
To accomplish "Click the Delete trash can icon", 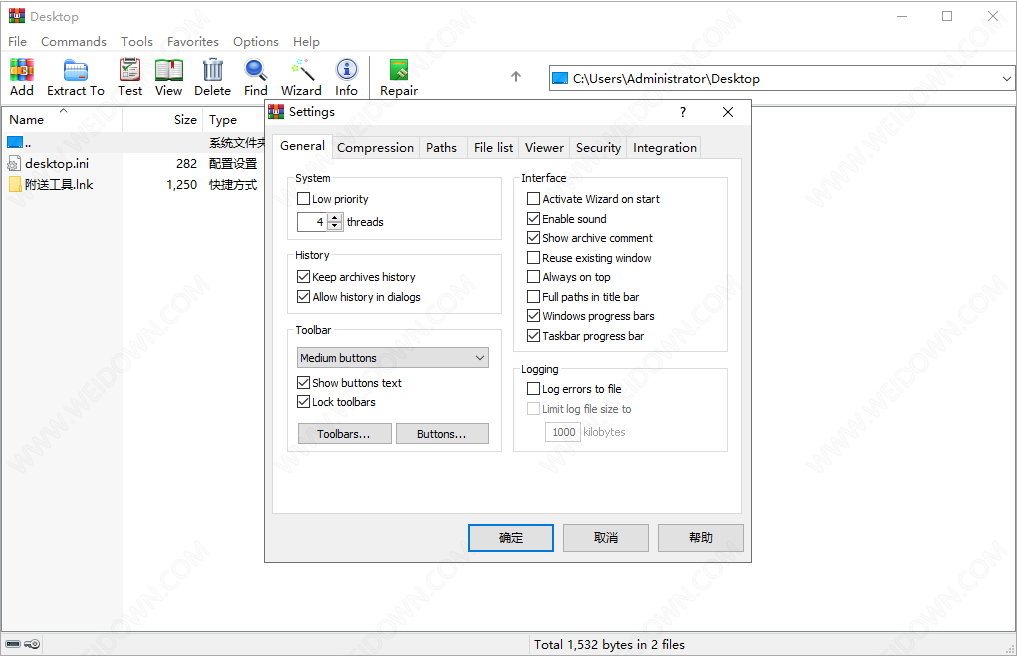I will (x=213, y=70).
